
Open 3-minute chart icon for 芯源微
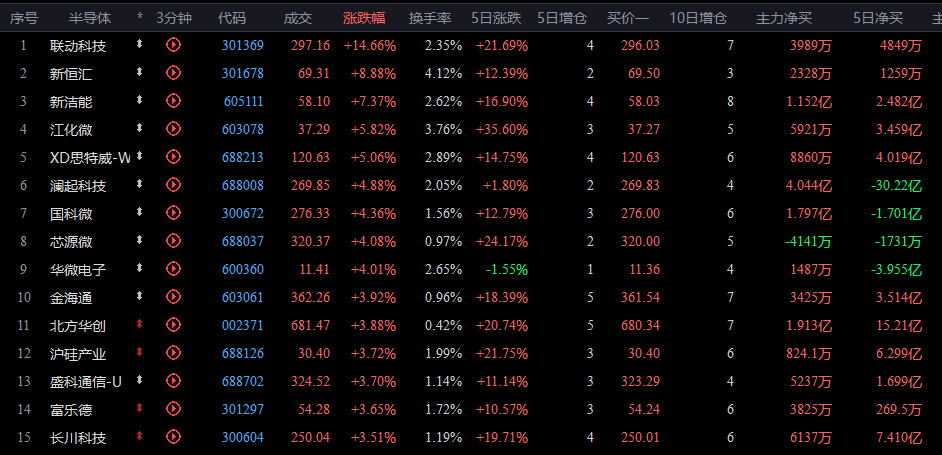pos(174,241)
